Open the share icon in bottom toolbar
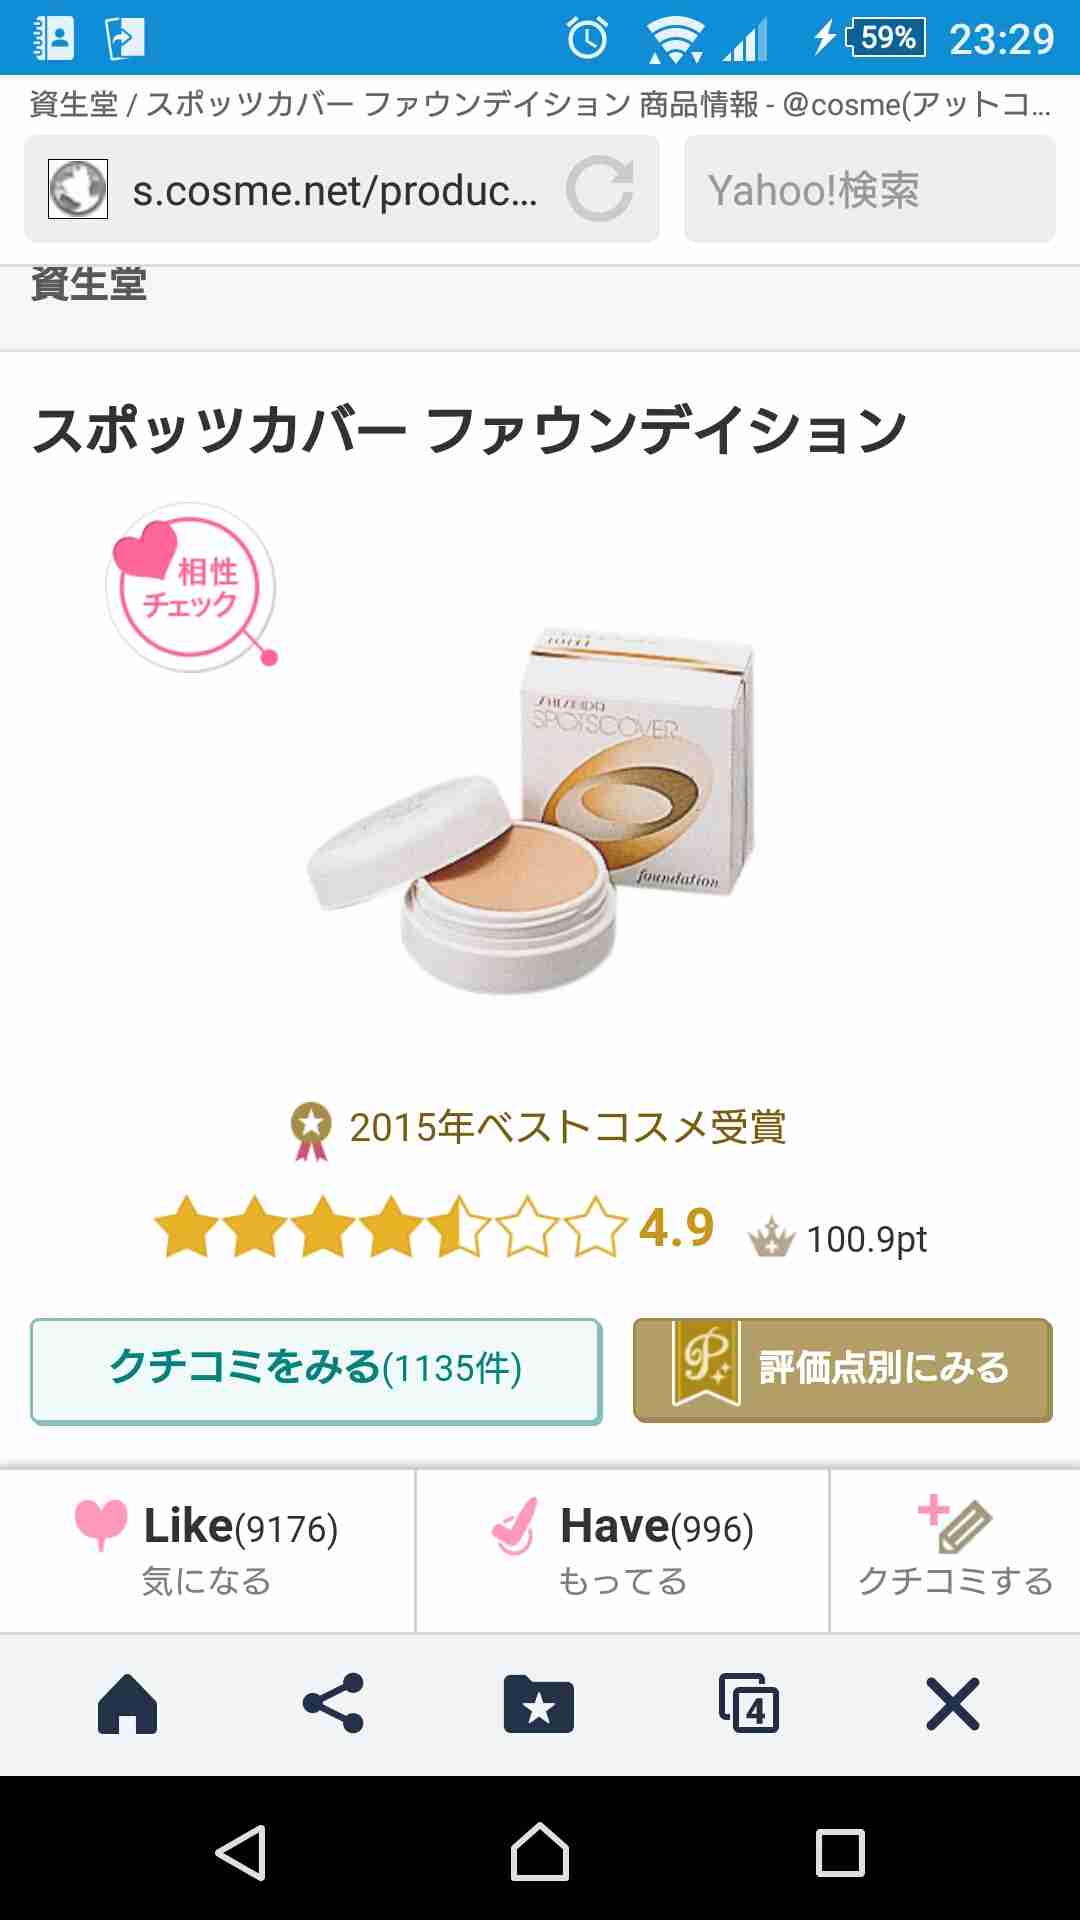The image size is (1080, 1920). [x=333, y=1703]
